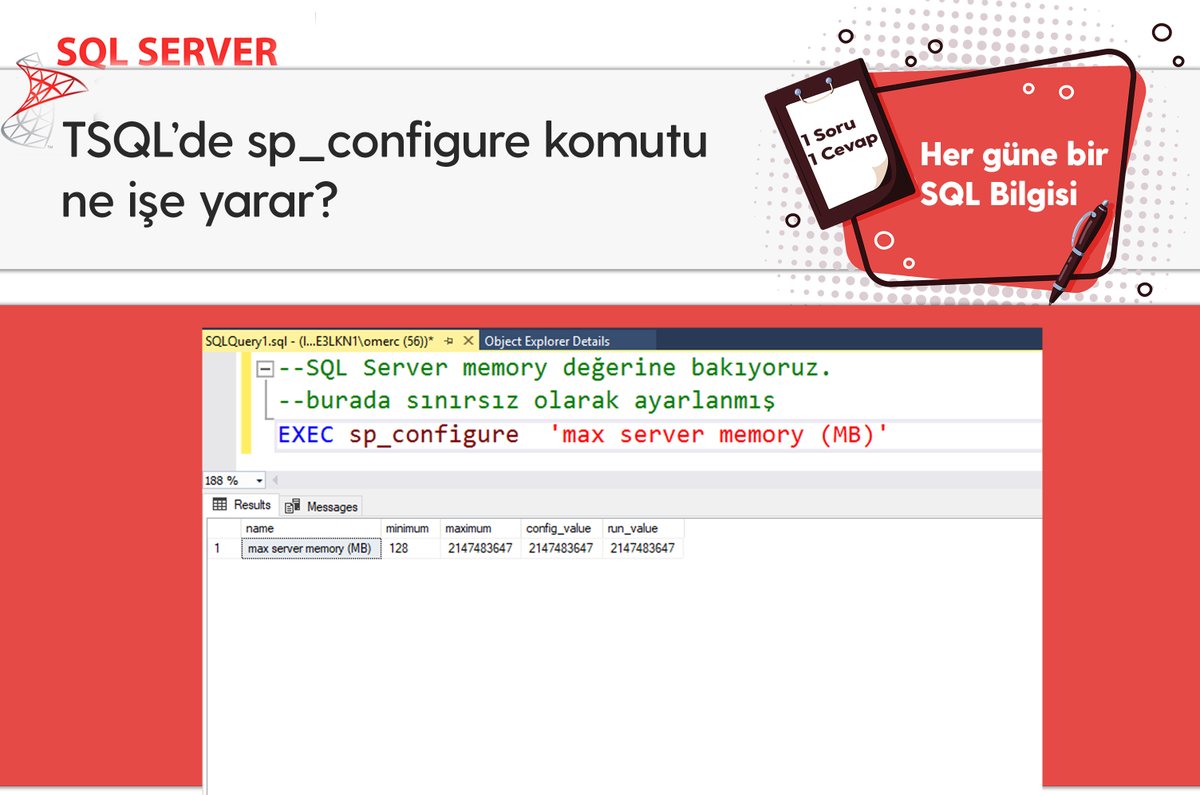Click the SQL SERVER logo text

167,50
